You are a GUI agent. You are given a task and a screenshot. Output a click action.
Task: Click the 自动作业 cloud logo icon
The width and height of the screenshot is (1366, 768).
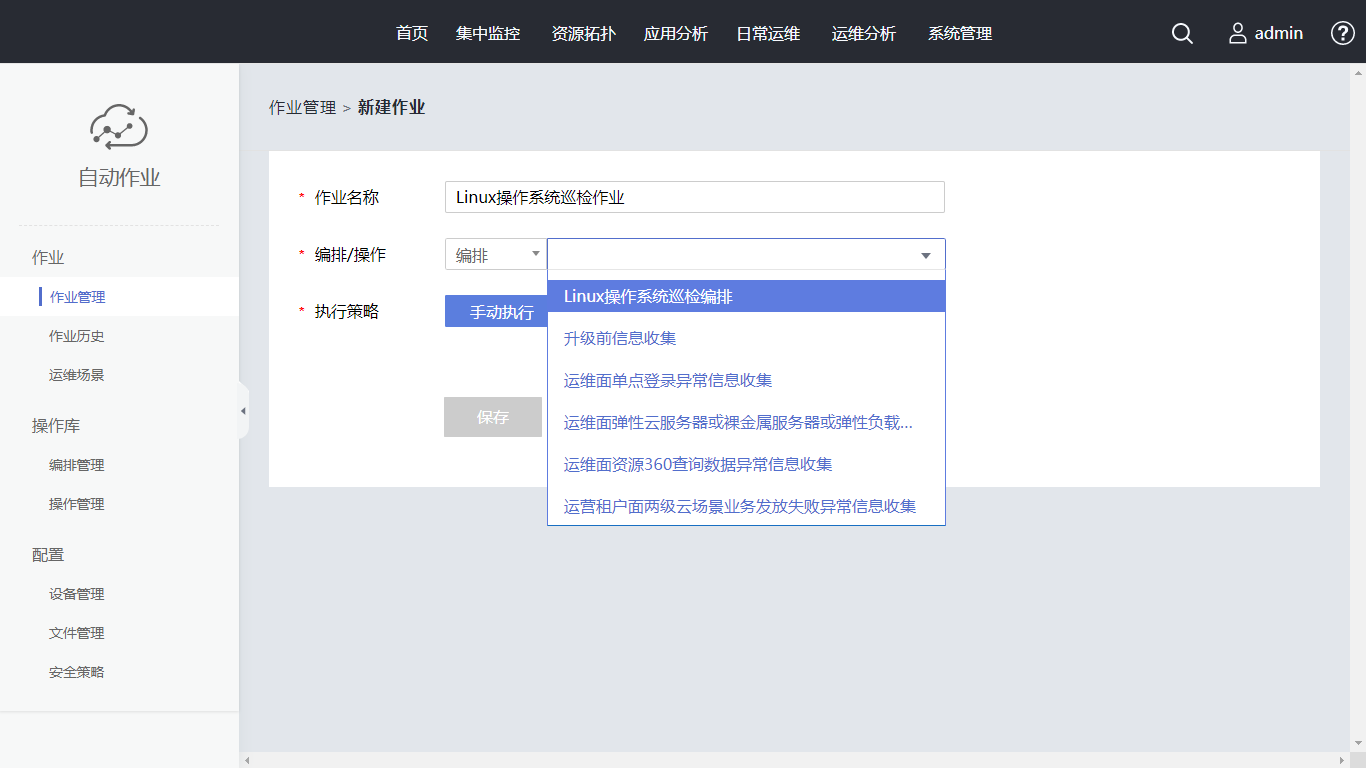119,127
